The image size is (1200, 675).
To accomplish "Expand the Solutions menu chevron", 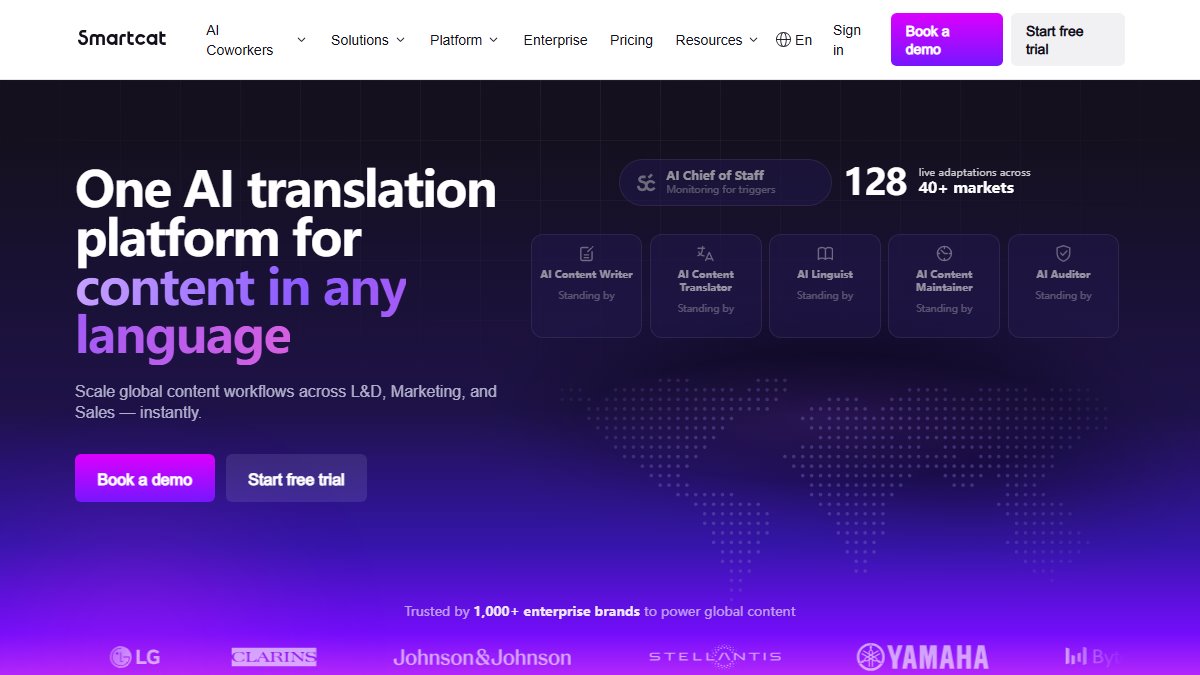I will pyautogui.click(x=400, y=40).
